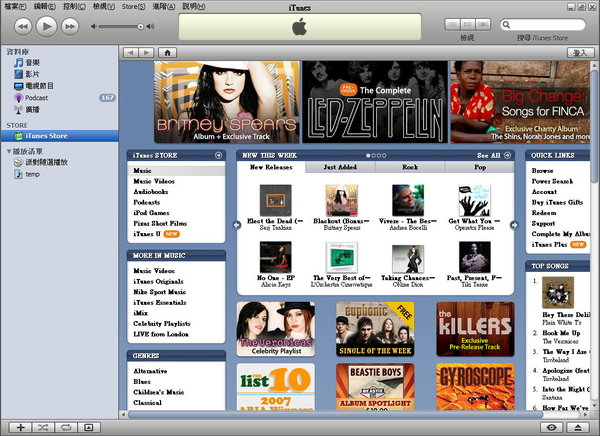Viewport: 600px width, 436px height.
Task: Open the Songs for FINCA banner
Action: [x=520, y=102]
